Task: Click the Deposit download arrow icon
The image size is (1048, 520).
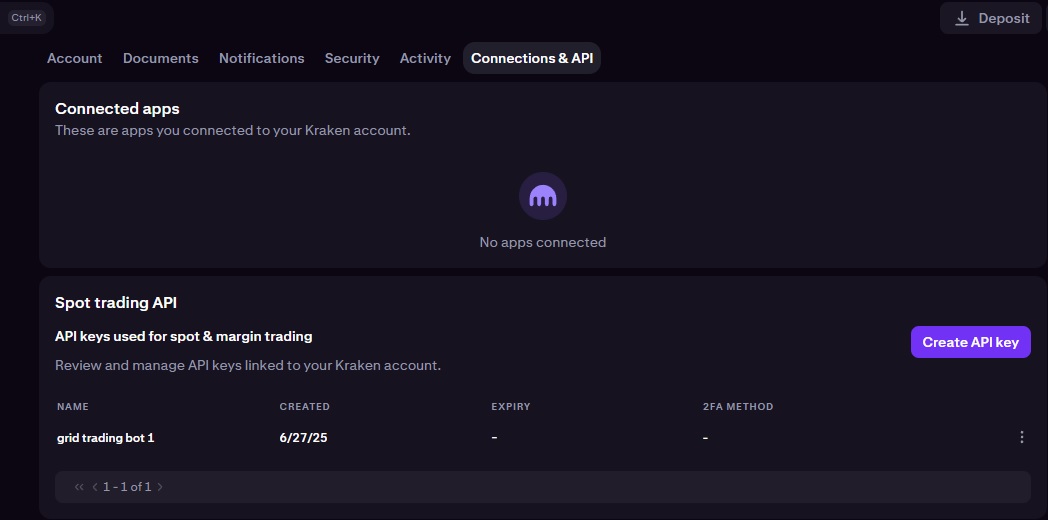Action: tap(962, 18)
